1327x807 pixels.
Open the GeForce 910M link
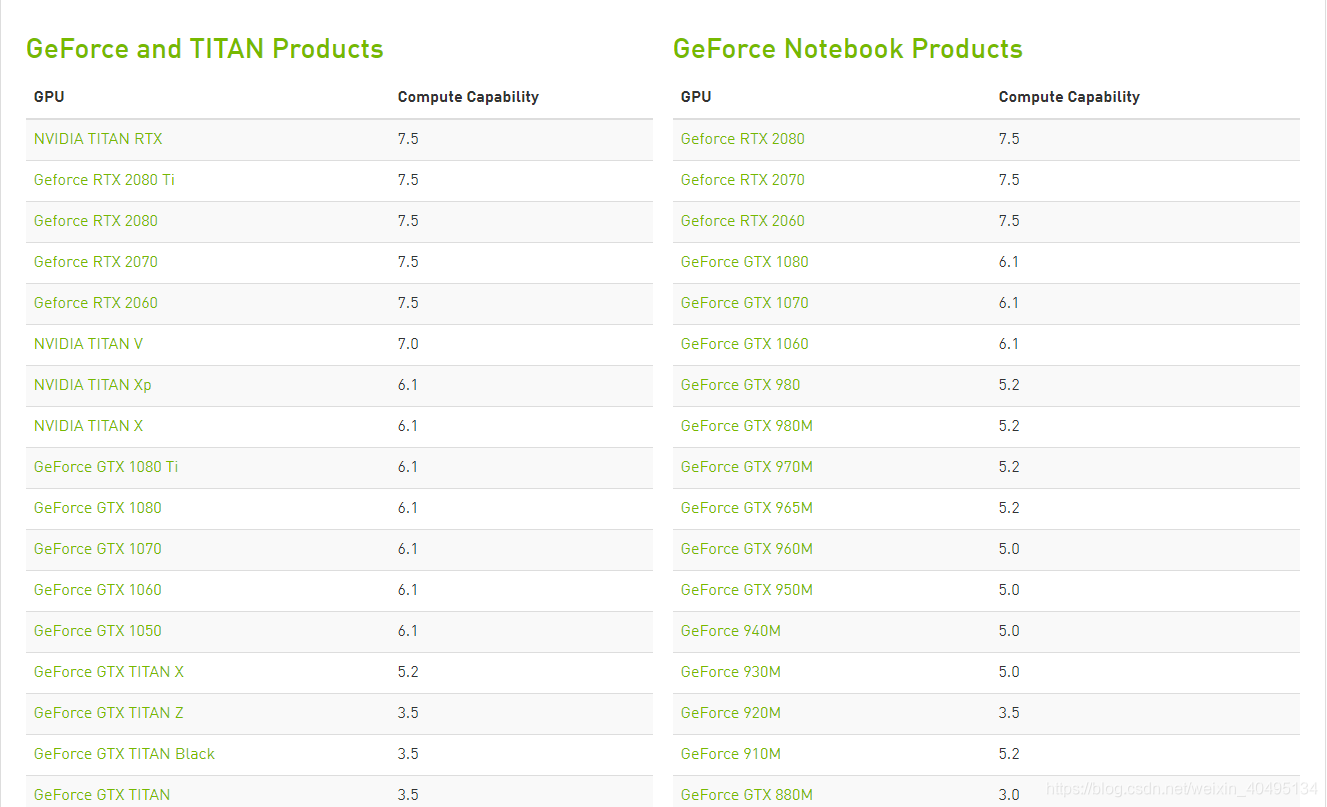click(x=731, y=754)
